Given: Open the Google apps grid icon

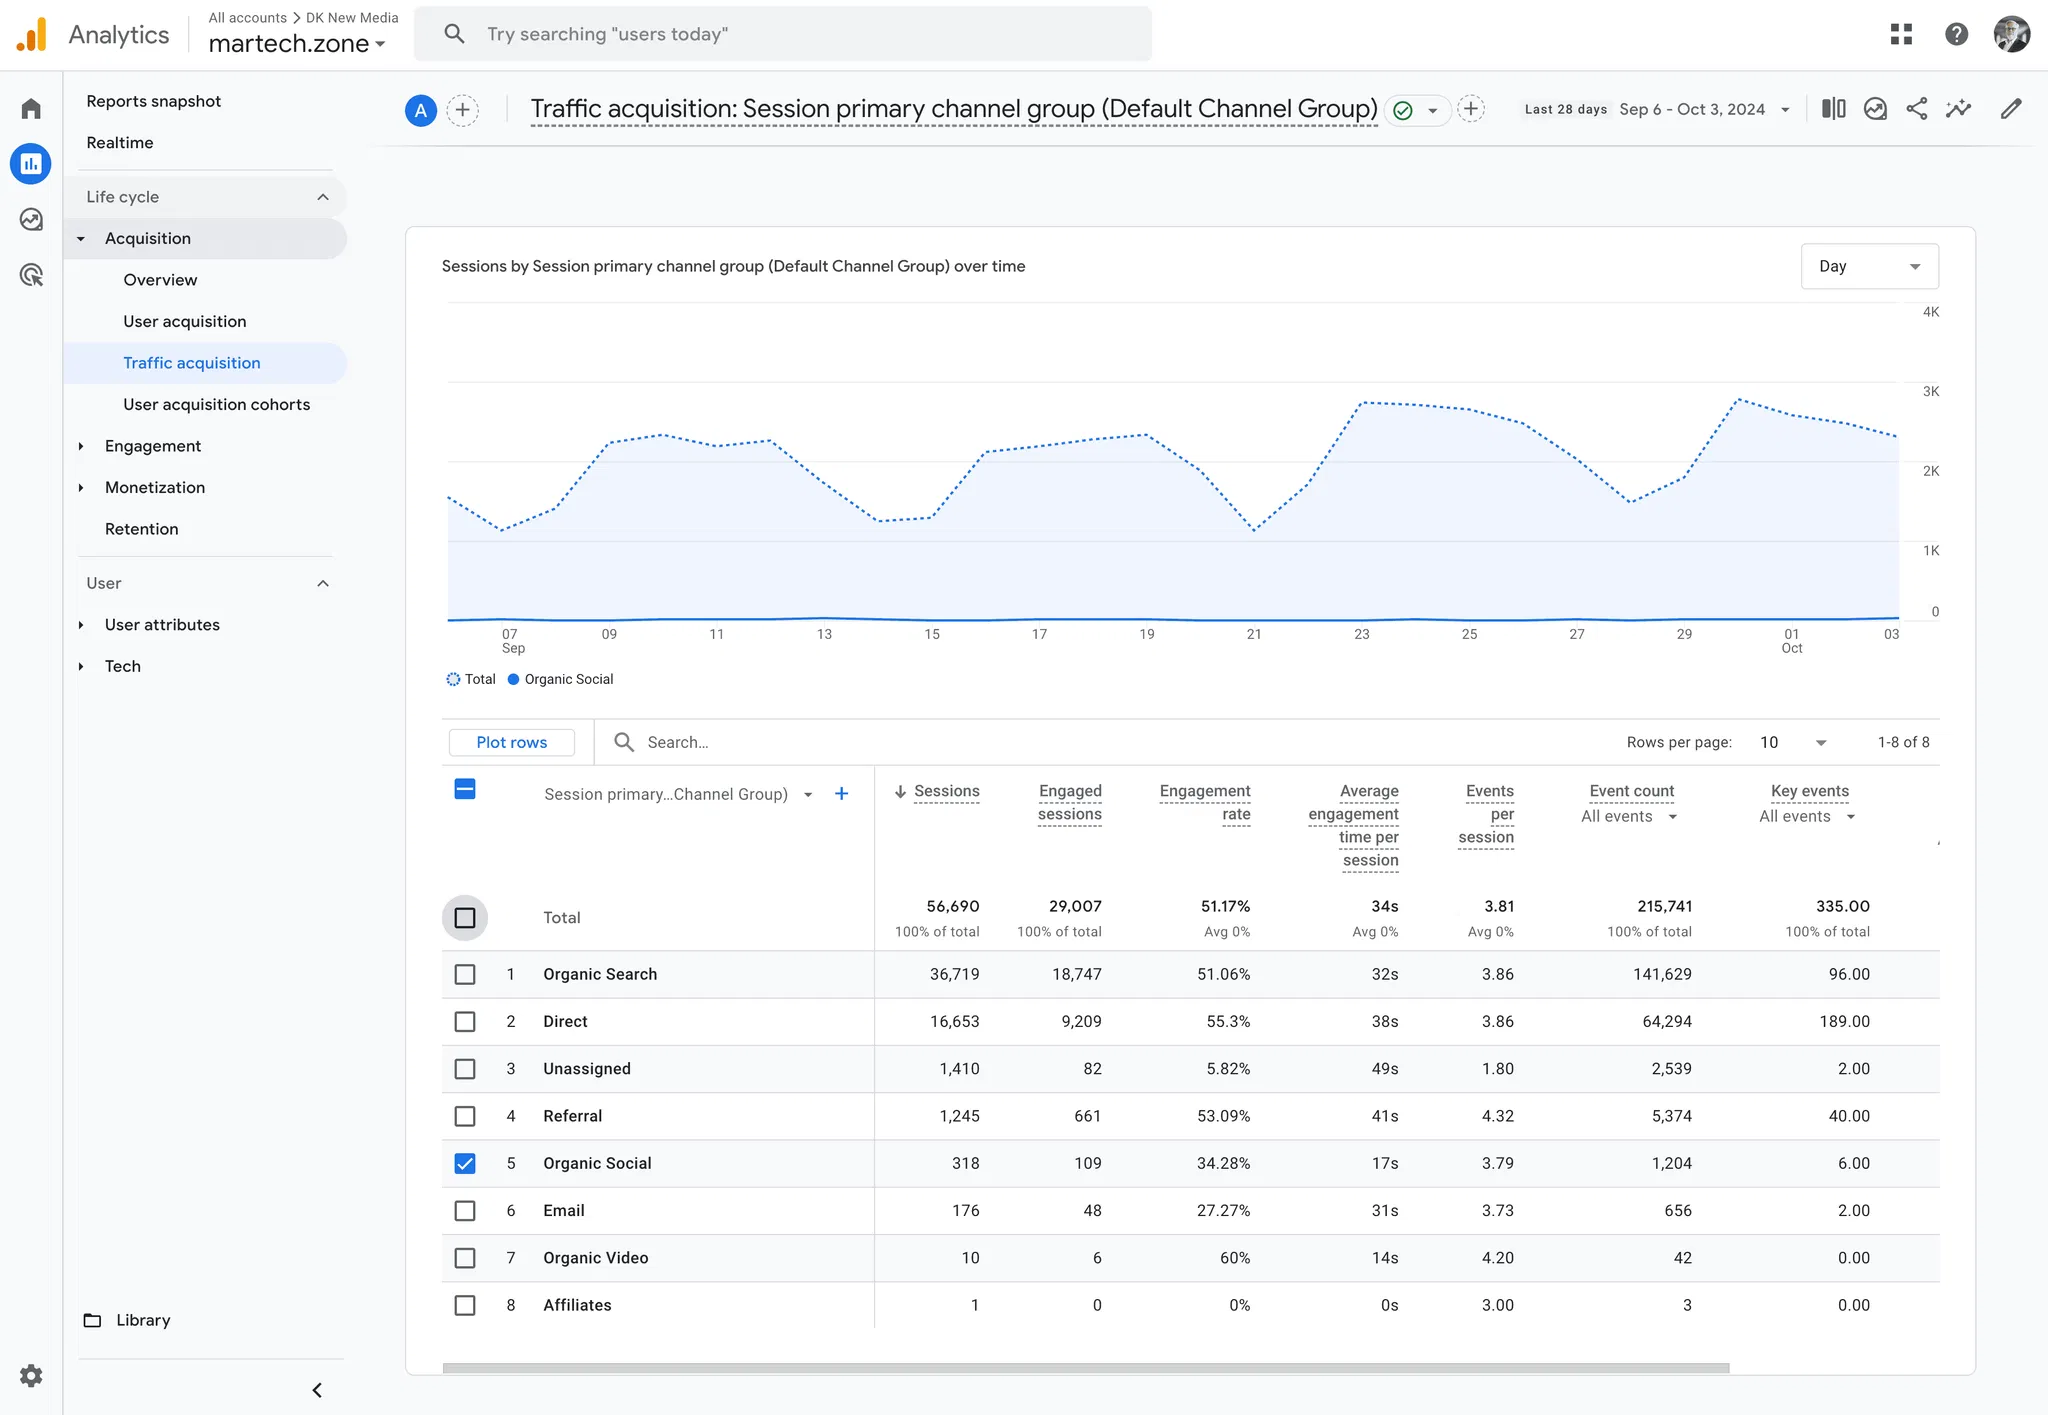Looking at the screenshot, I should (1901, 34).
